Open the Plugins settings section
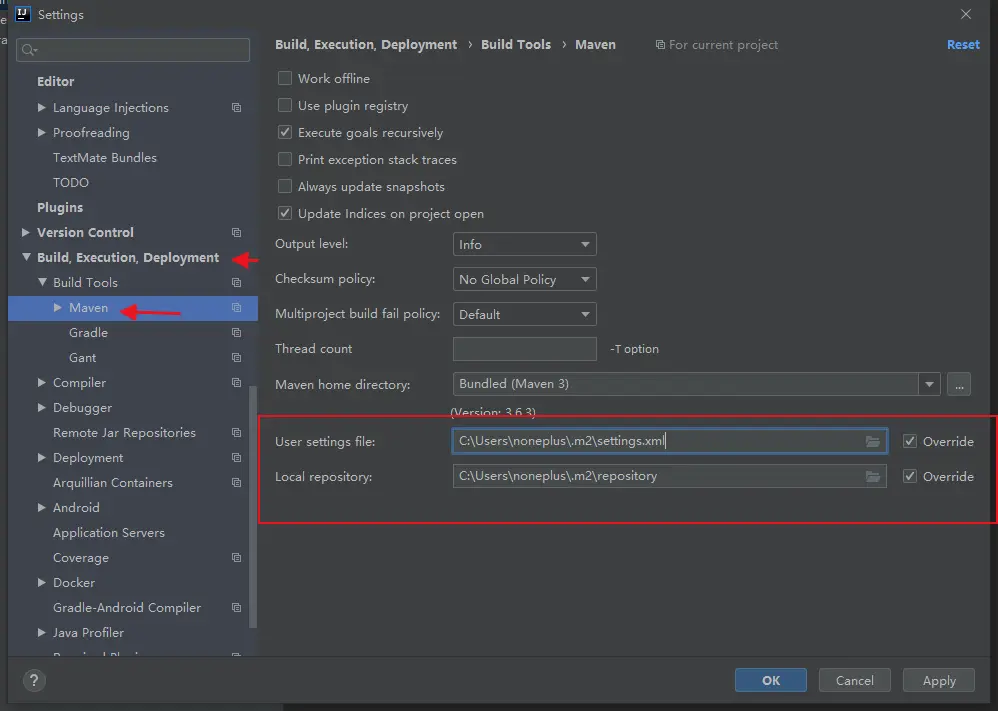The height and width of the screenshot is (711, 998). 60,208
